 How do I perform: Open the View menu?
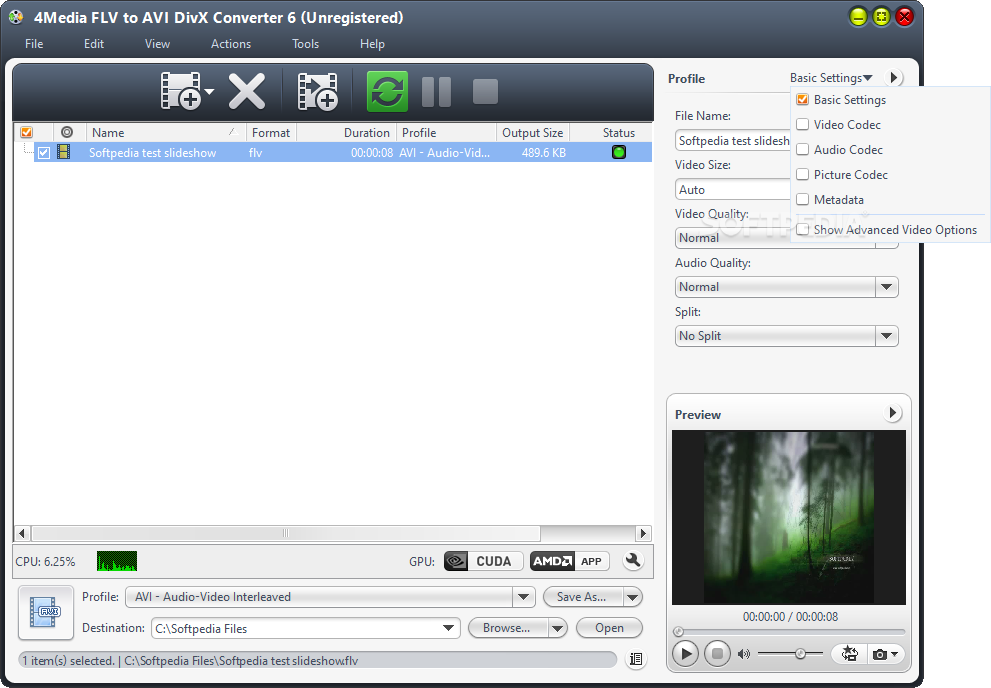(x=157, y=44)
